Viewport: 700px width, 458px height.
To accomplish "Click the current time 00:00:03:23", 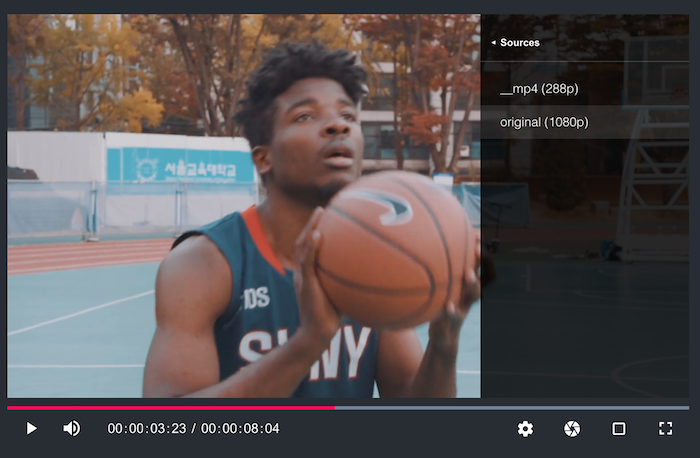I will [x=147, y=429].
